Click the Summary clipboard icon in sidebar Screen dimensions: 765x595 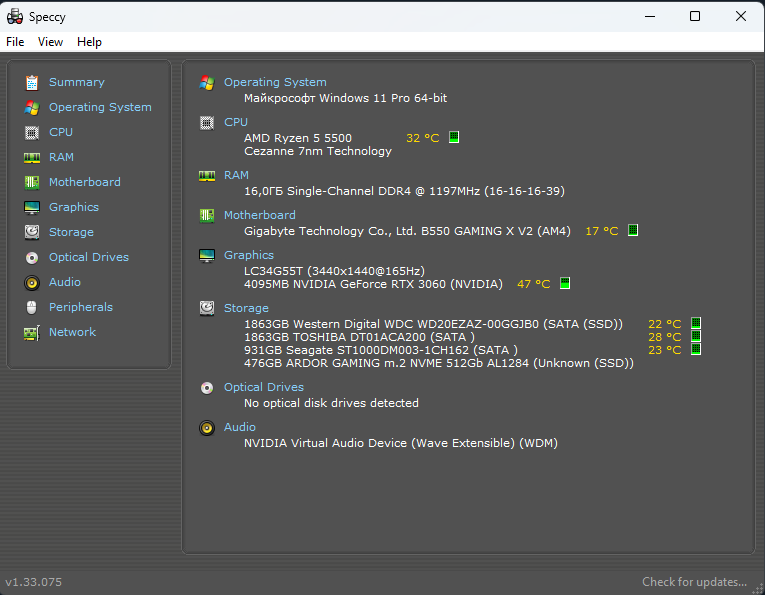[x=32, y=82]
